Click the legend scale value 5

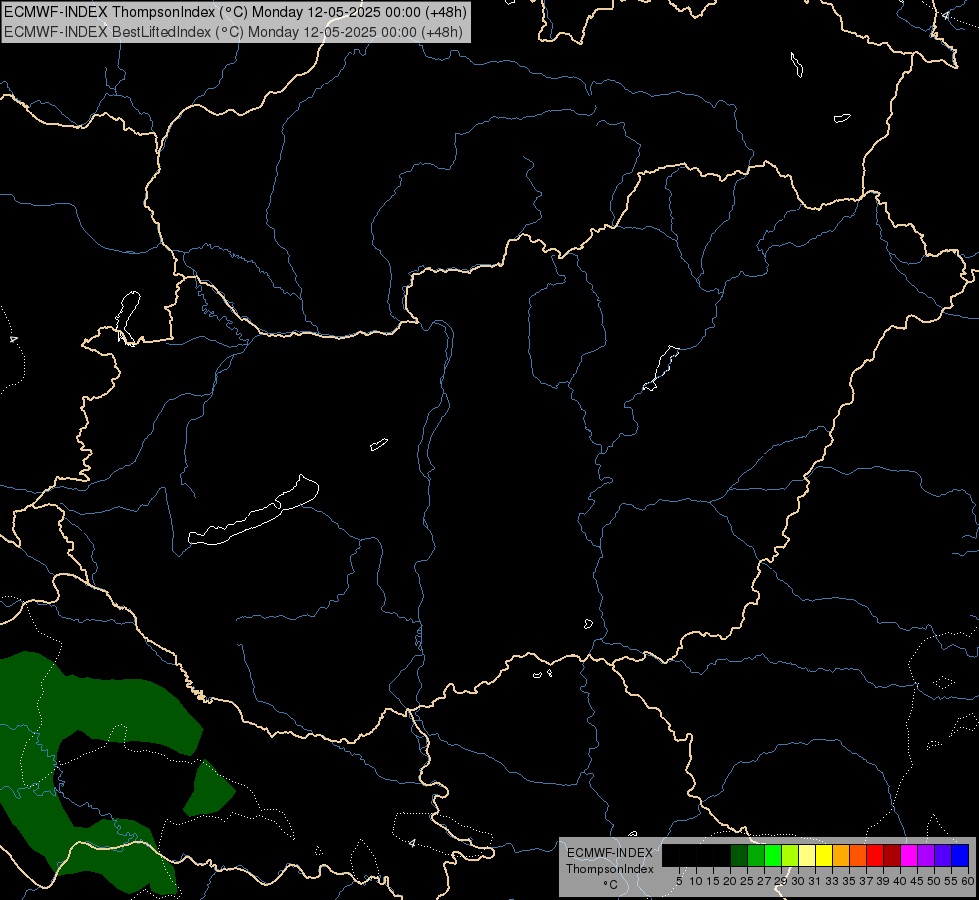679,881
